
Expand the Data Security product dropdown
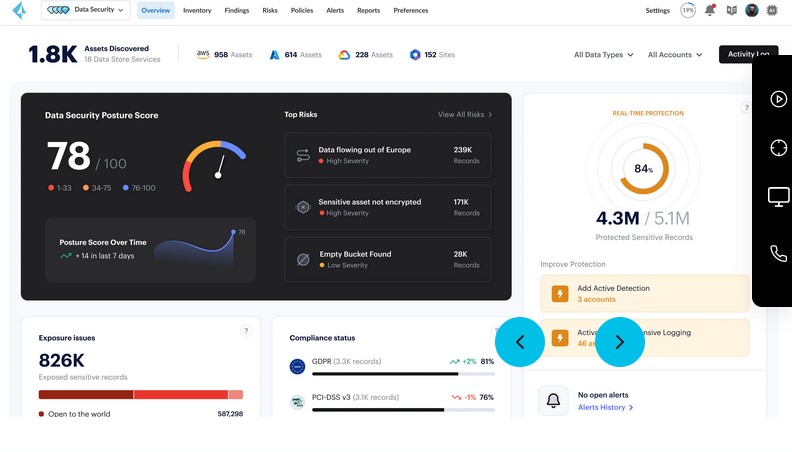(87, 10)
